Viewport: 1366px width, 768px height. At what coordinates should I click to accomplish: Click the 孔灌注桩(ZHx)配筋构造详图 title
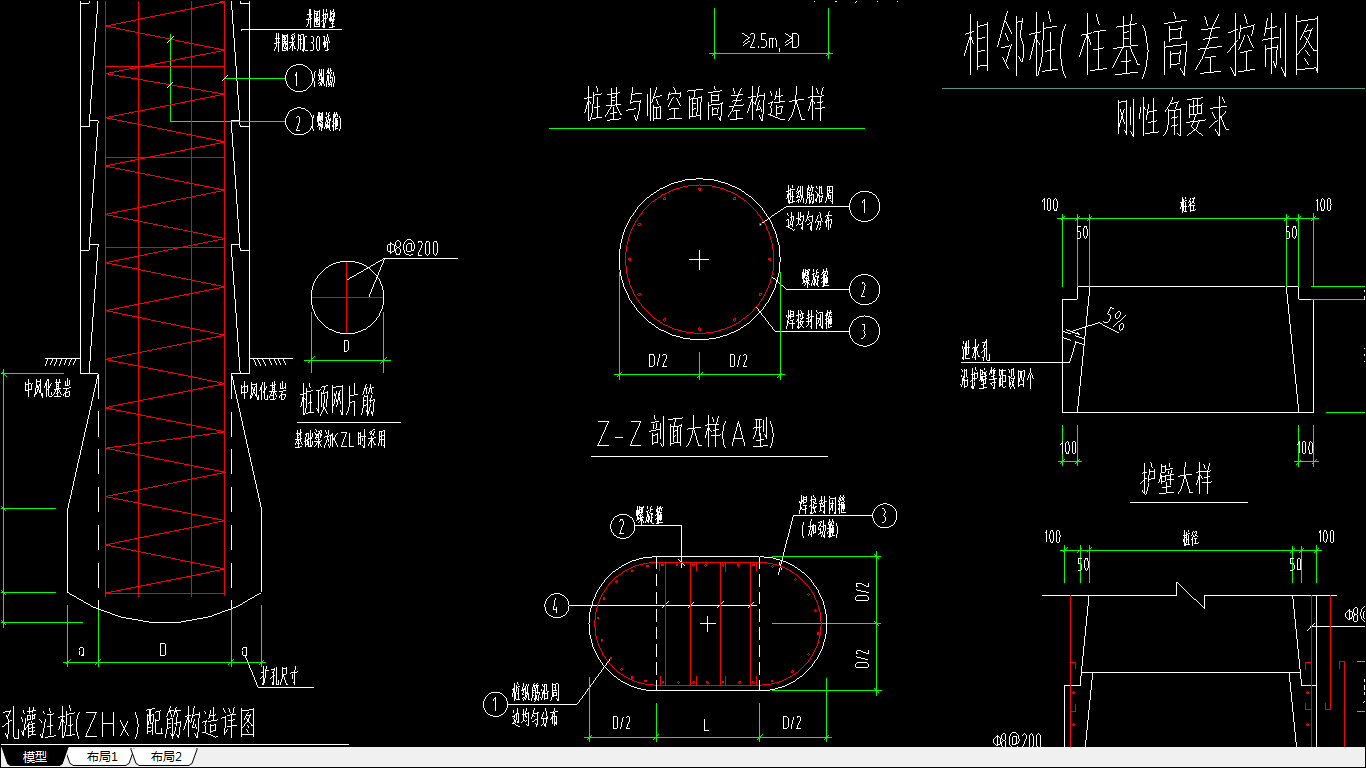[x=129, y=722]
